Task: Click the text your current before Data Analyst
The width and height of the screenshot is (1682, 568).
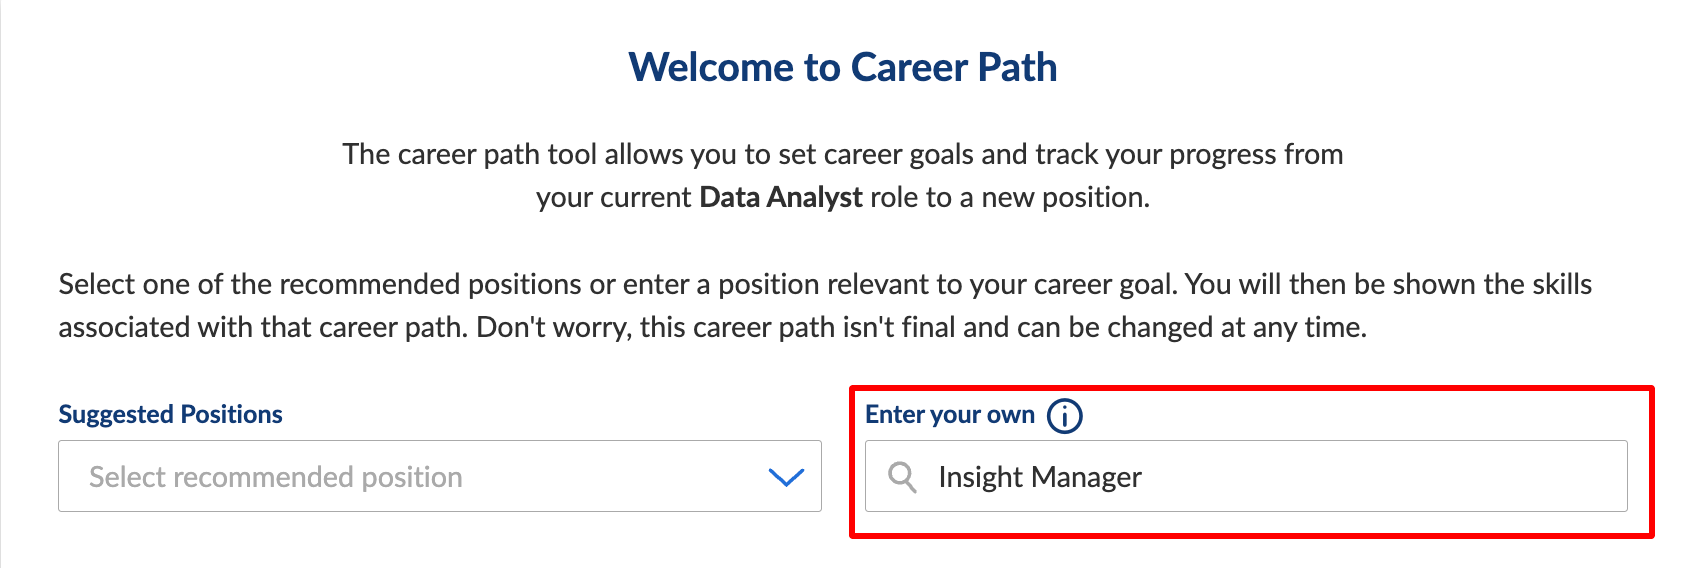Action: pyautogui.click(x=613, y=197)
